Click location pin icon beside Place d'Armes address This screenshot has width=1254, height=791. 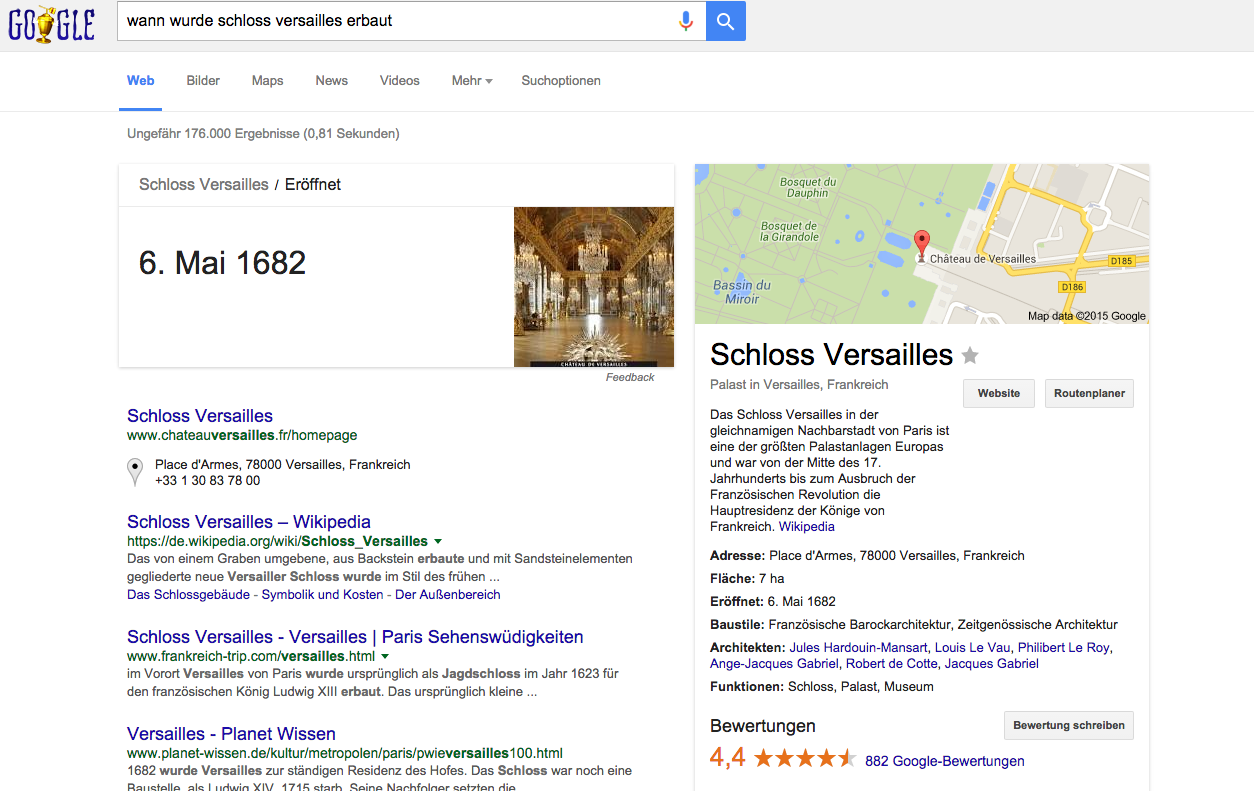click(x=135, y=472)
